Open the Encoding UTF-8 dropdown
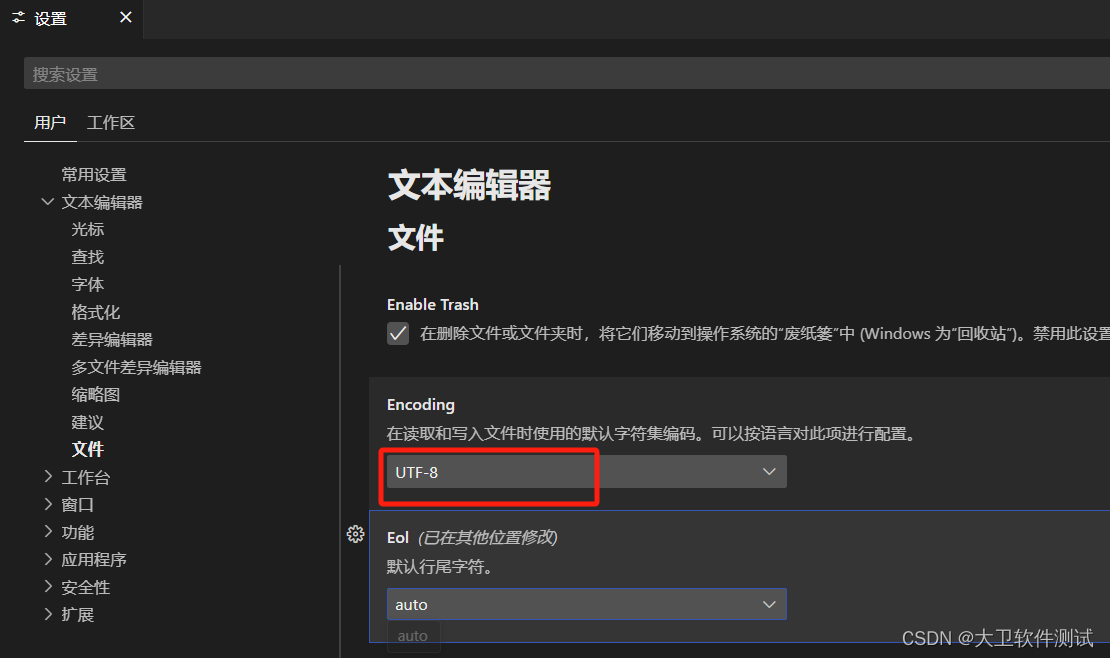The width and height of the screenshot is (1110, 658). pyautogui.click(x=586, y=472)
